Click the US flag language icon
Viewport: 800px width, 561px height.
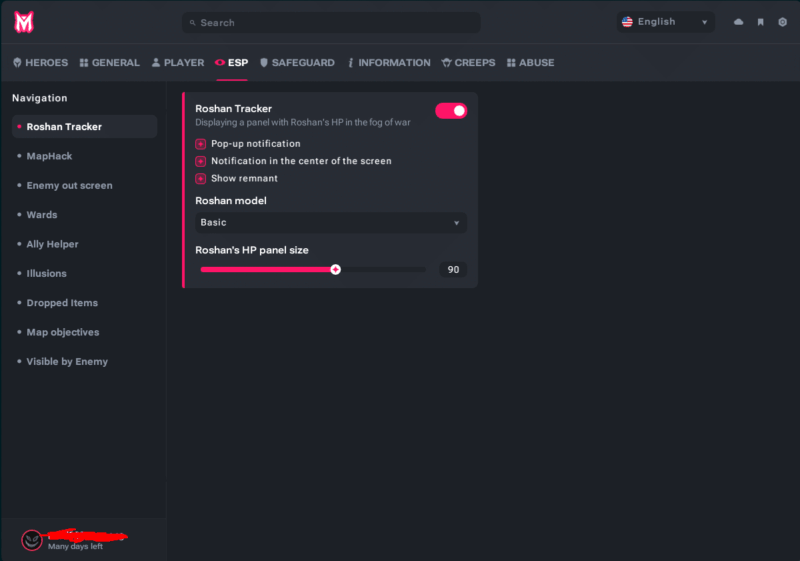(x=627, y=22)
